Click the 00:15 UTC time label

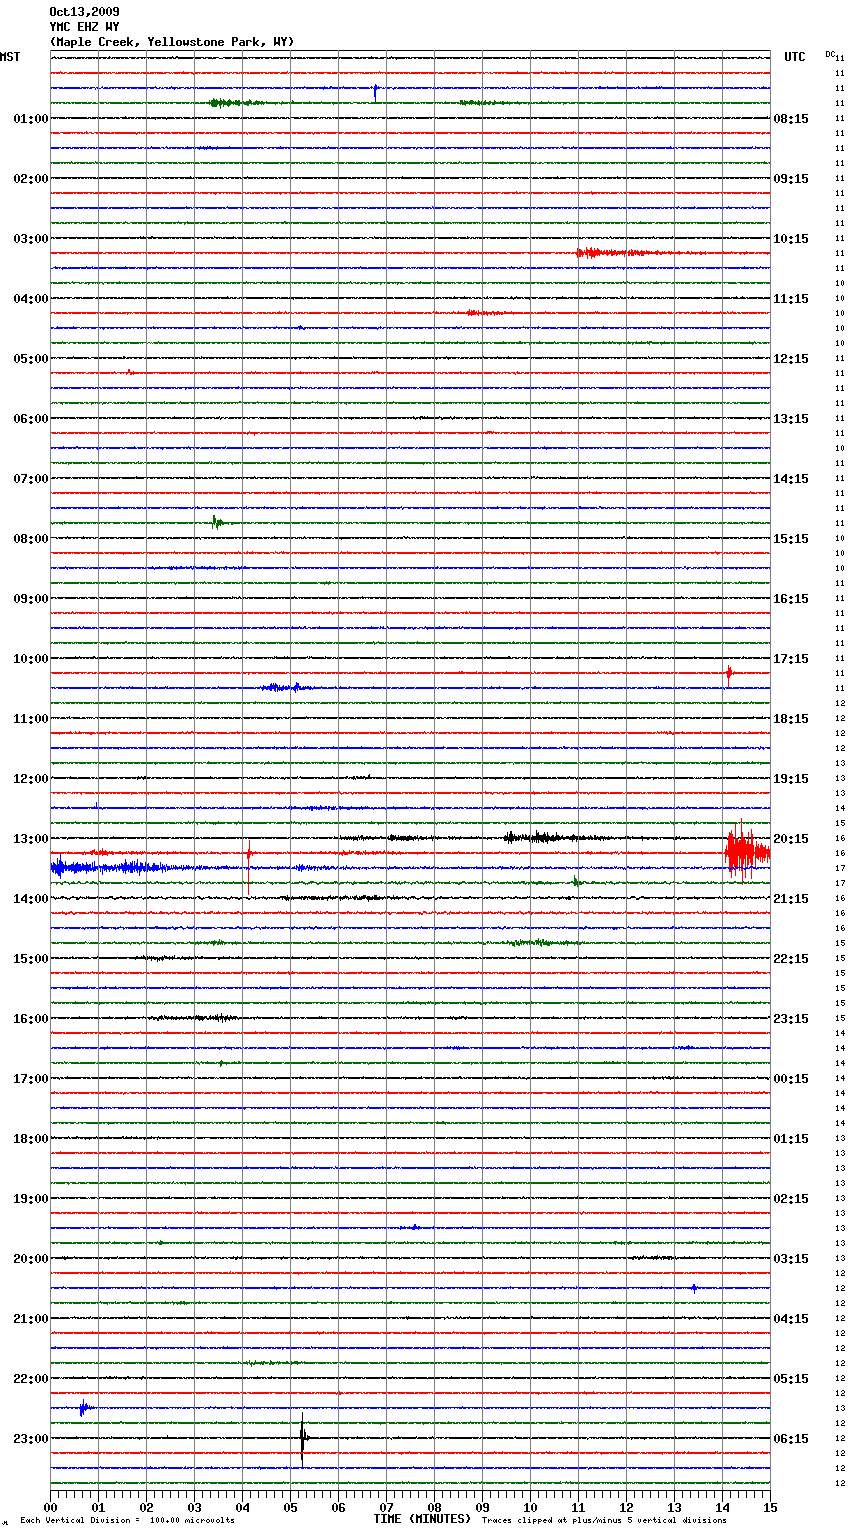791,1079
